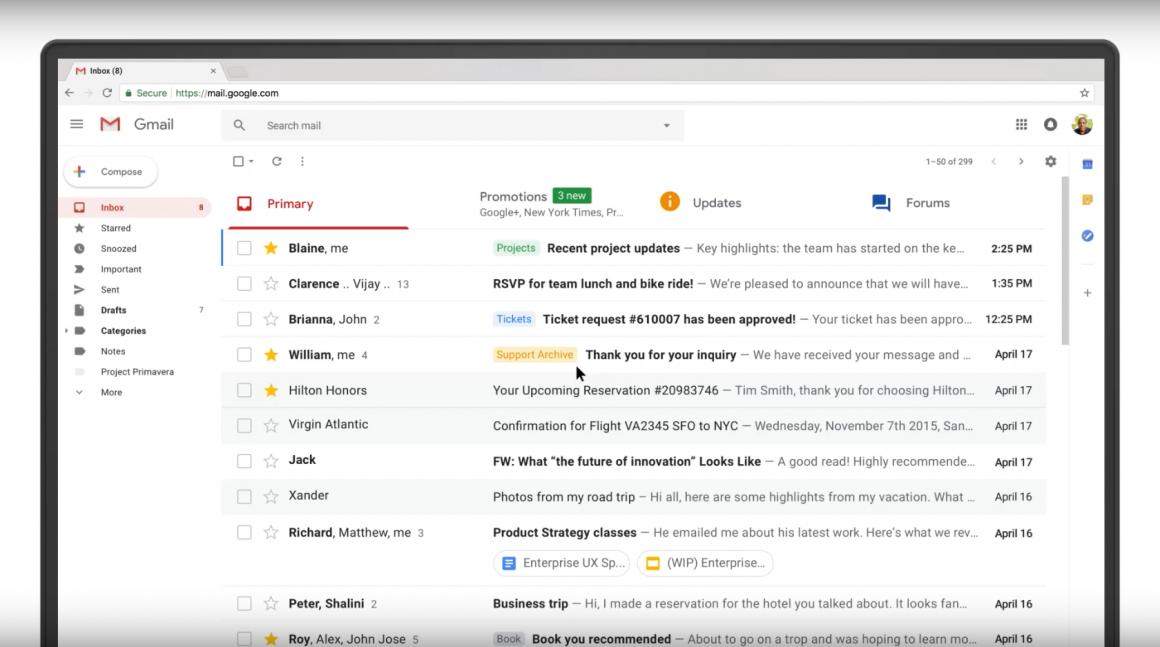Open the main menu hamburger icon

pos(77,125)
